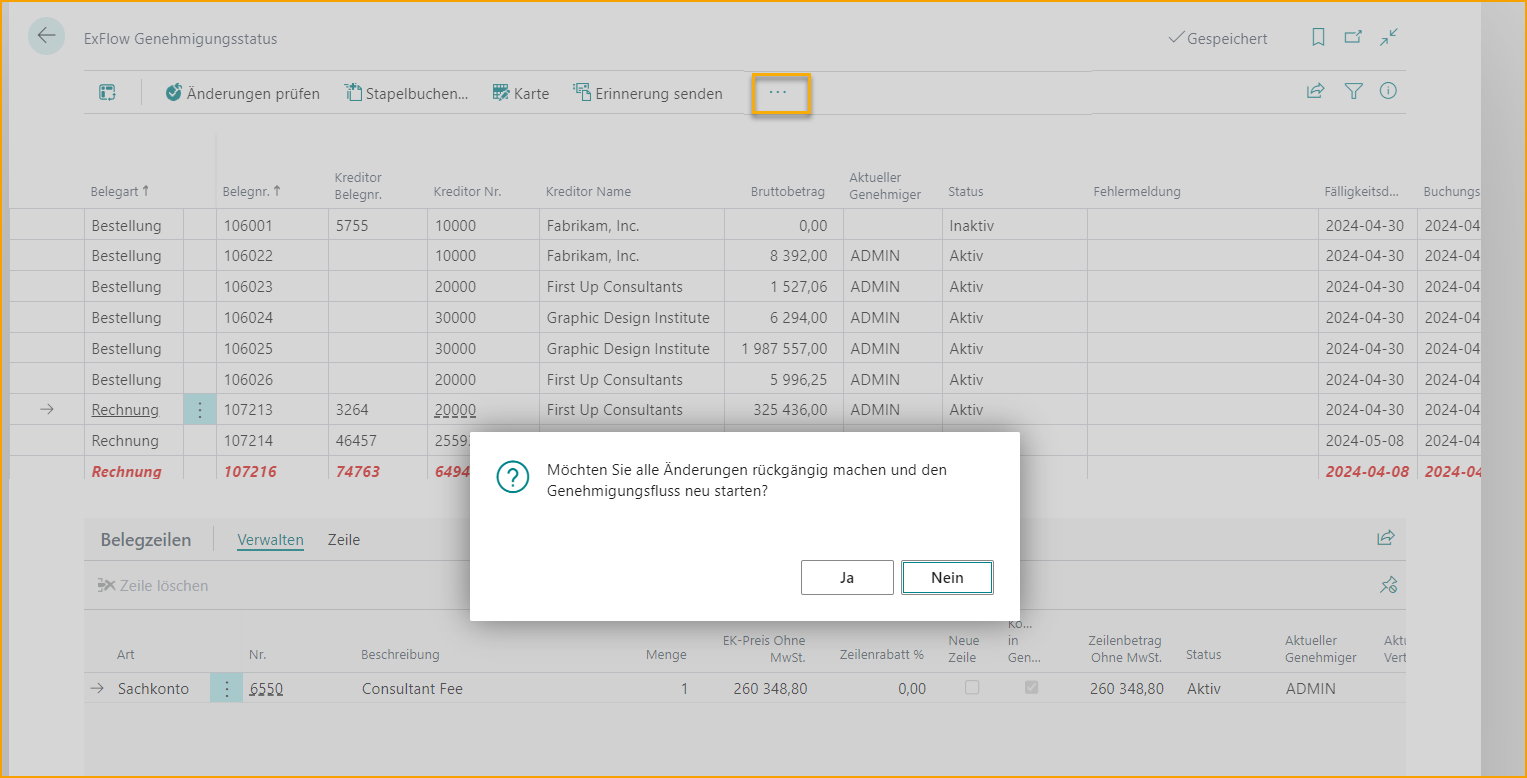Pin the Belegzeilen toolbar
This screenshot has height=778, width=1527.
[x=1388, y=586]
